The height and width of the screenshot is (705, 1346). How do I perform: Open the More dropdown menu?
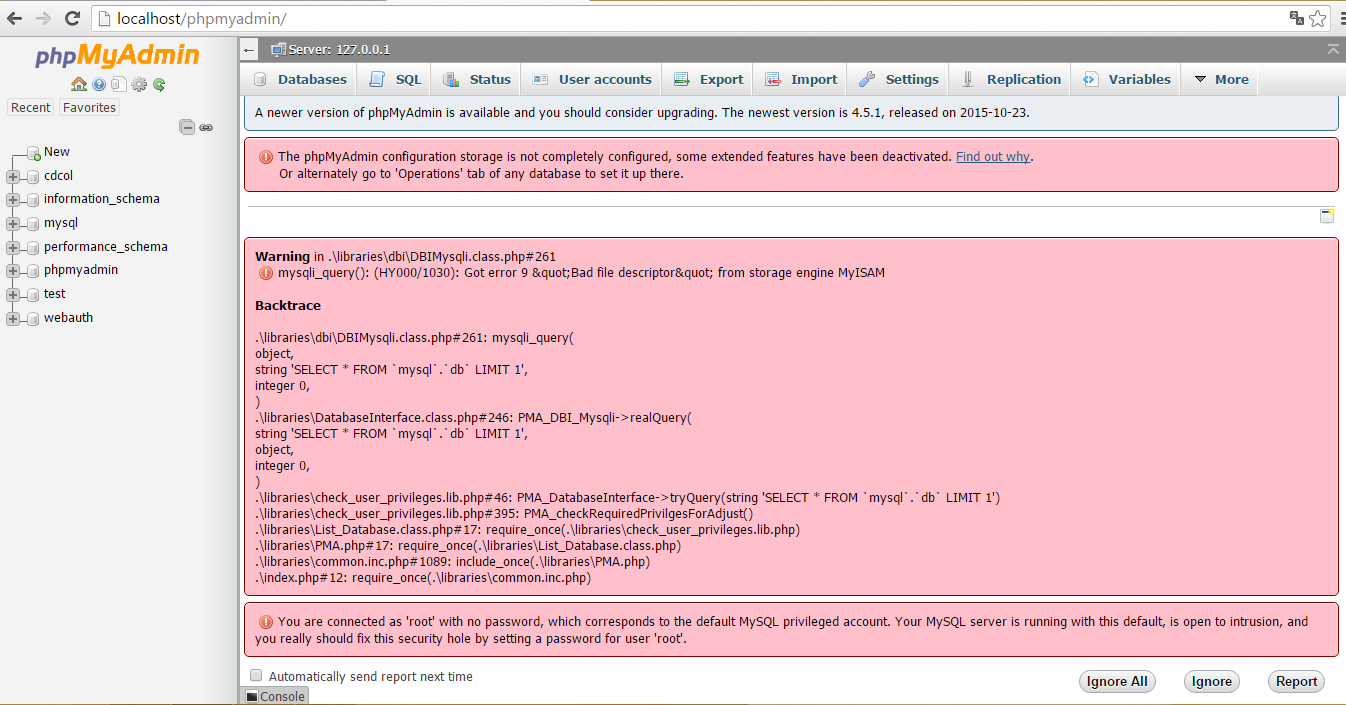1221,80
